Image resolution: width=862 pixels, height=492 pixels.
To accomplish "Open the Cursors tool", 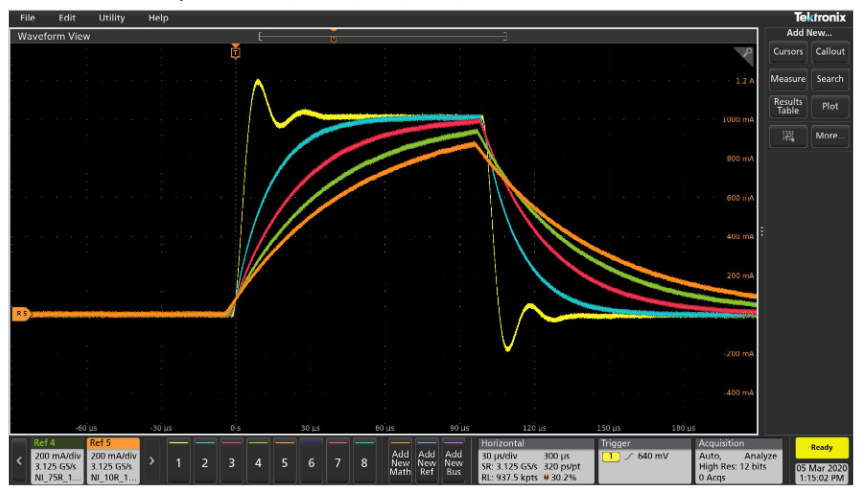I will (787, 51).
